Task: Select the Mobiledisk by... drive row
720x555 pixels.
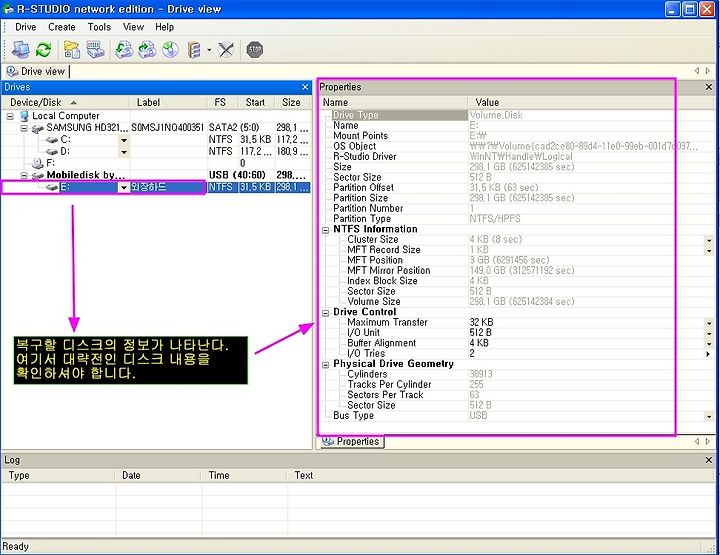Action: 156,175
